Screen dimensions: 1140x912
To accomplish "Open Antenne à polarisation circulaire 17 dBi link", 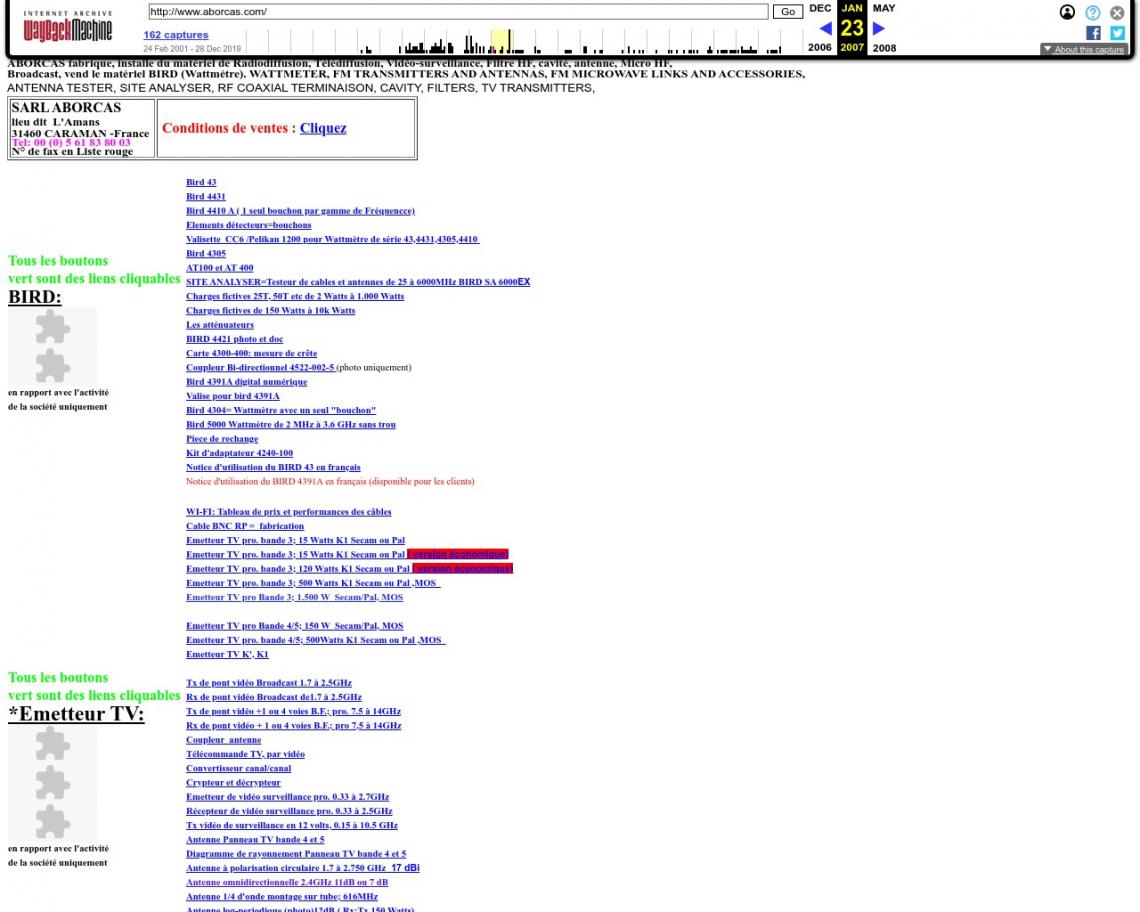I will pyautogui.click(x=302, y=868).
